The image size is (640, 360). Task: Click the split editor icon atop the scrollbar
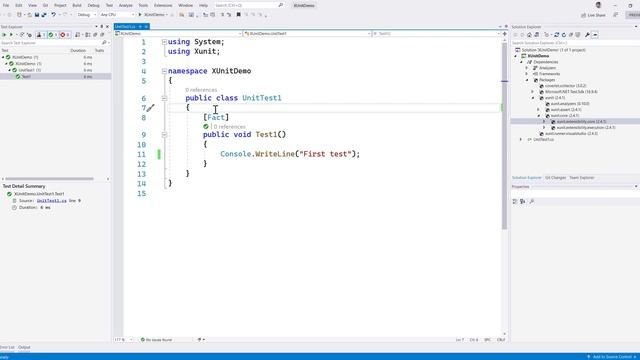[x=504, y=33]
